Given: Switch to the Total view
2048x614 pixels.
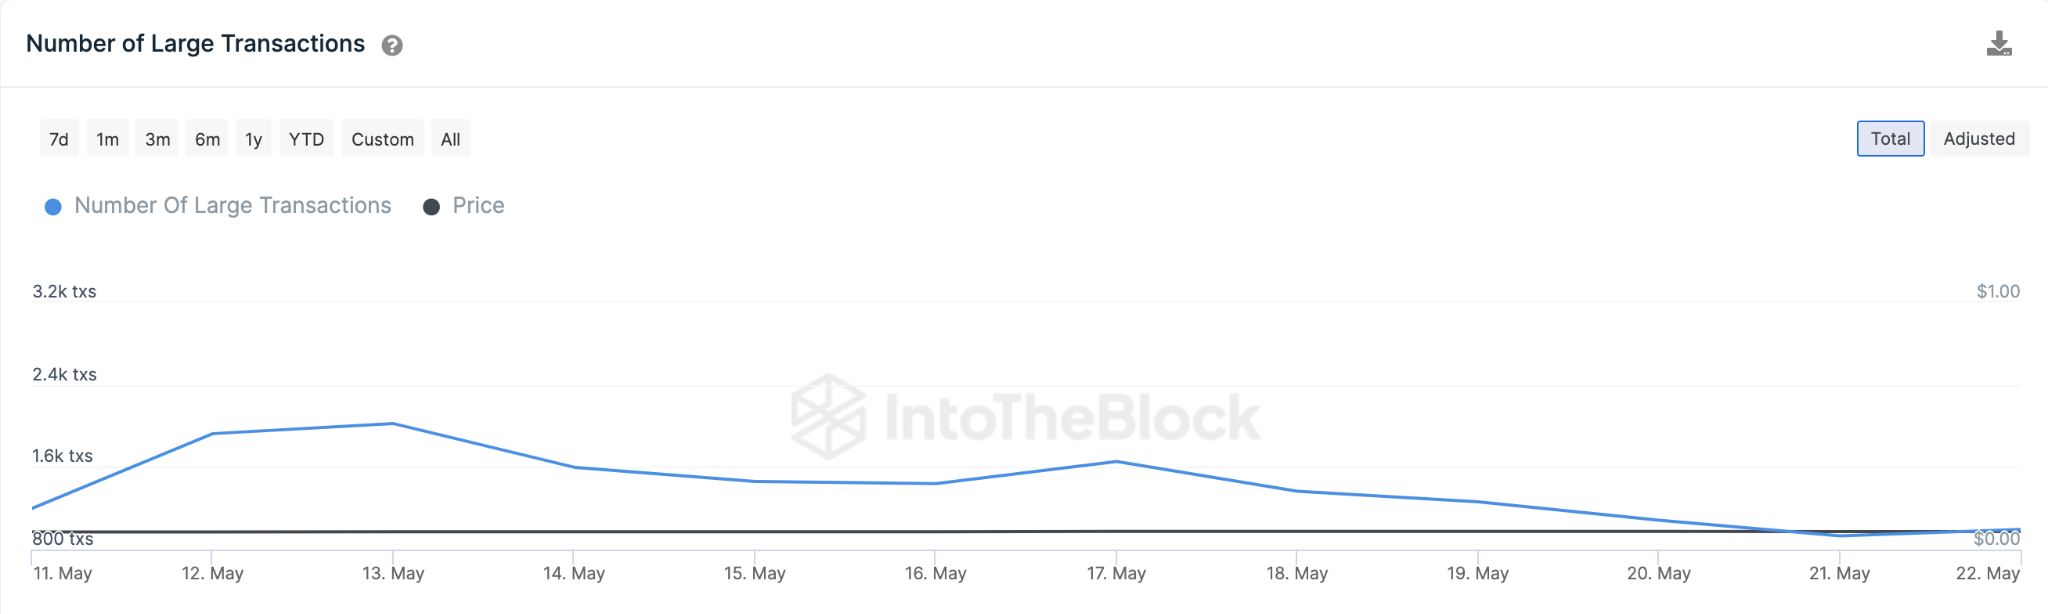Looking at the screenshot, I should [x=1889, y=139].
